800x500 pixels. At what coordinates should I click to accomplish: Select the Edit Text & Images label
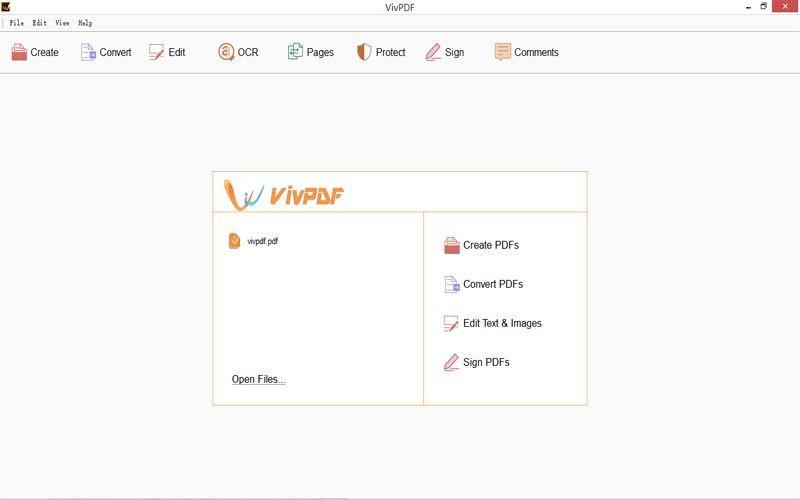click(x=502, y=323)
